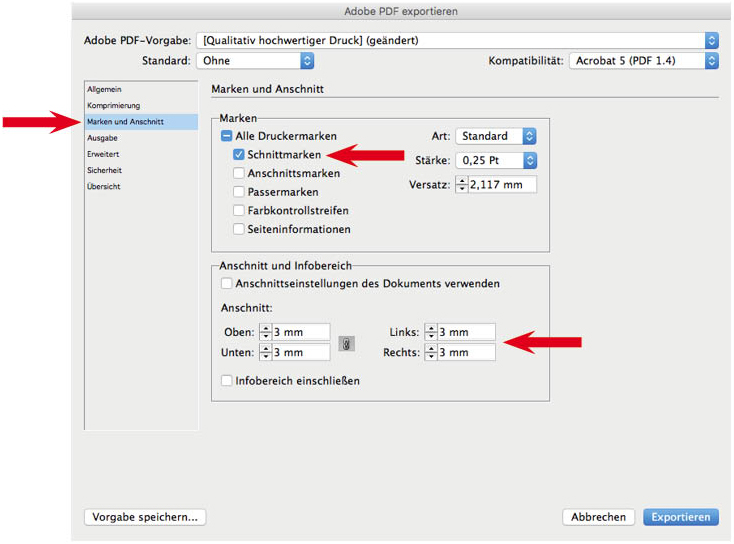
Task: Click the Exportieren button
Action: tap(681, 517)
